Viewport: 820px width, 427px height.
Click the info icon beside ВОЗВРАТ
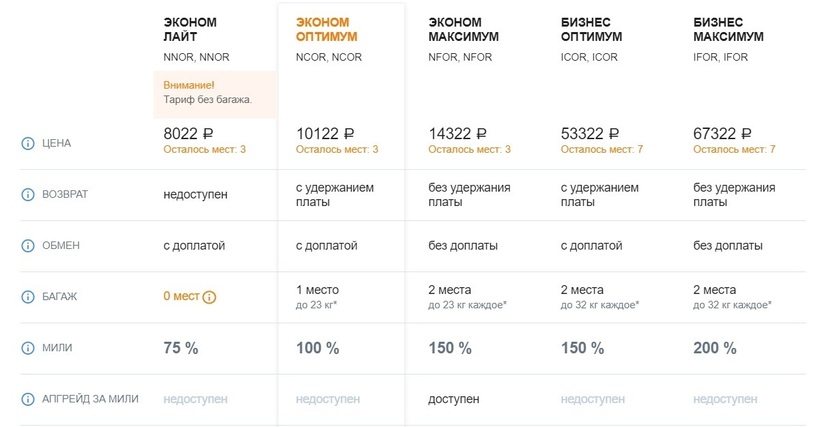pos(27,194)
